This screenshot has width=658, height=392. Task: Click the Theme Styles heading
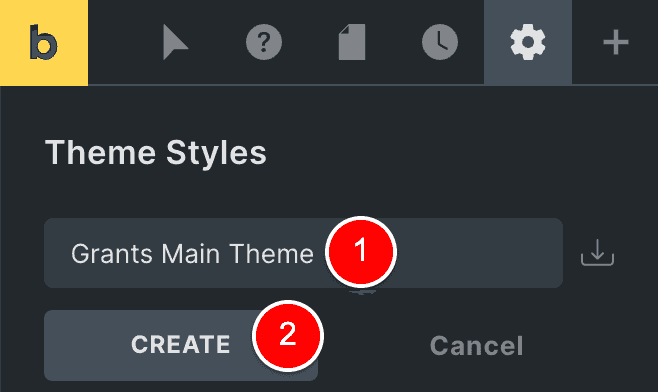point(156,153)
